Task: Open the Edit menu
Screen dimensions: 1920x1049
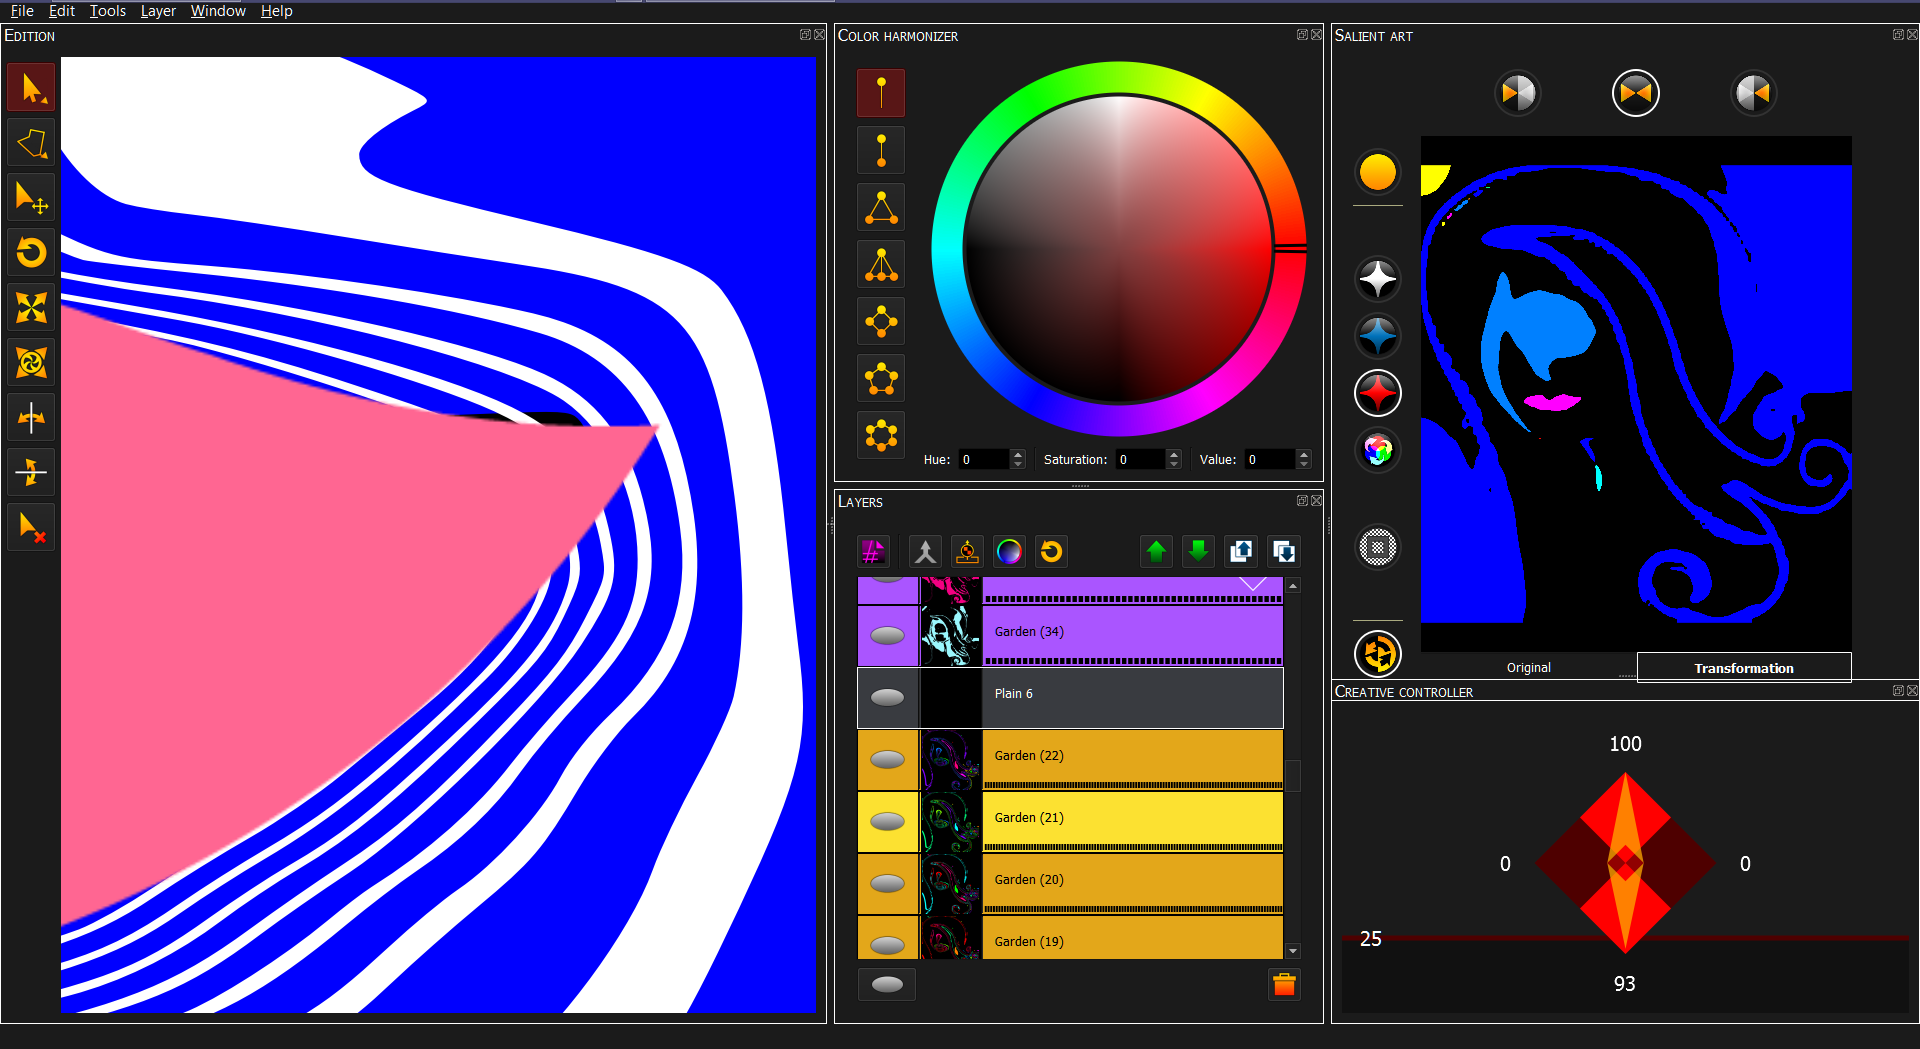Action: (x=62, y=11)
